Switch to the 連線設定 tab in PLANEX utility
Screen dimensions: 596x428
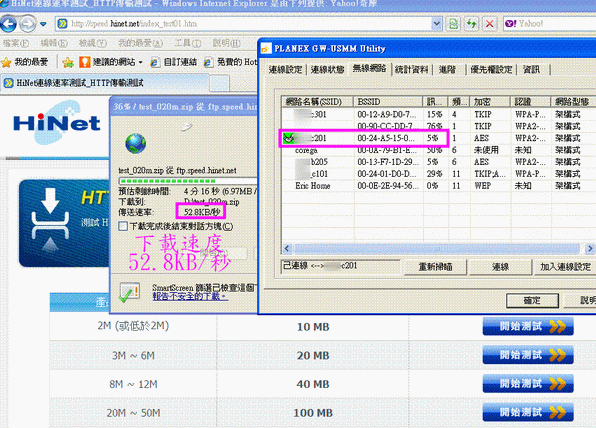point(285,70)
